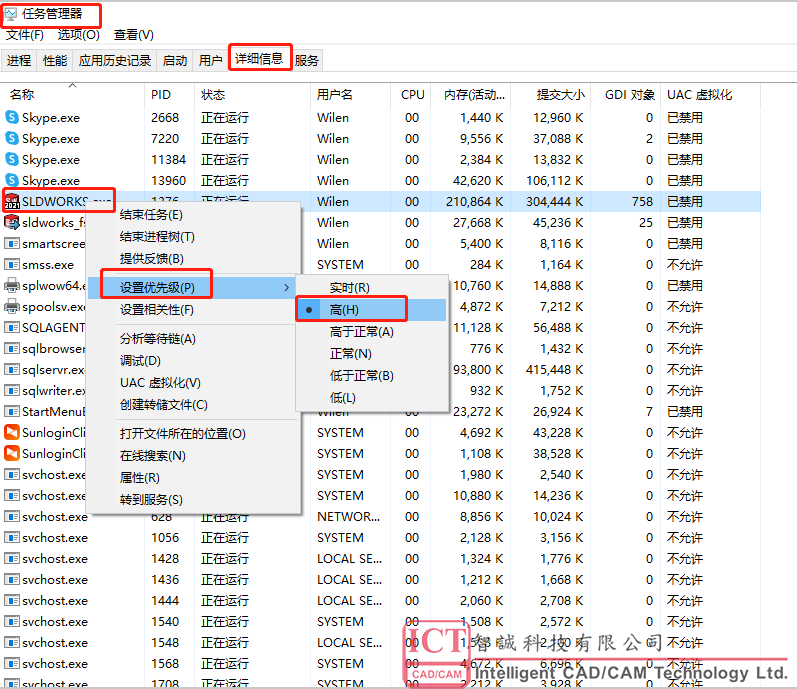Click the sldworks_fs process icon

pyautogui.click(x=12, y=223)
